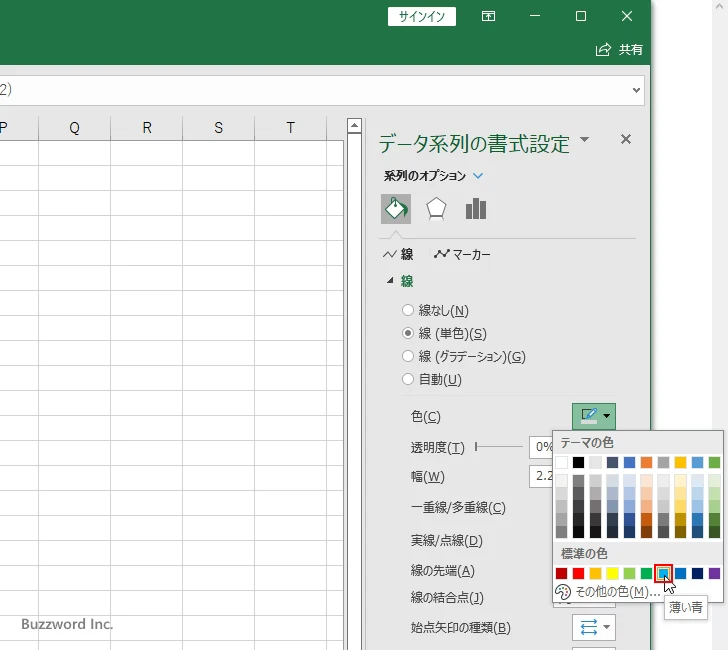Image resolution: width=728 pixels, height=650 pixels.
Task: Pick the green theme color in top row
Action: point(715,462)
